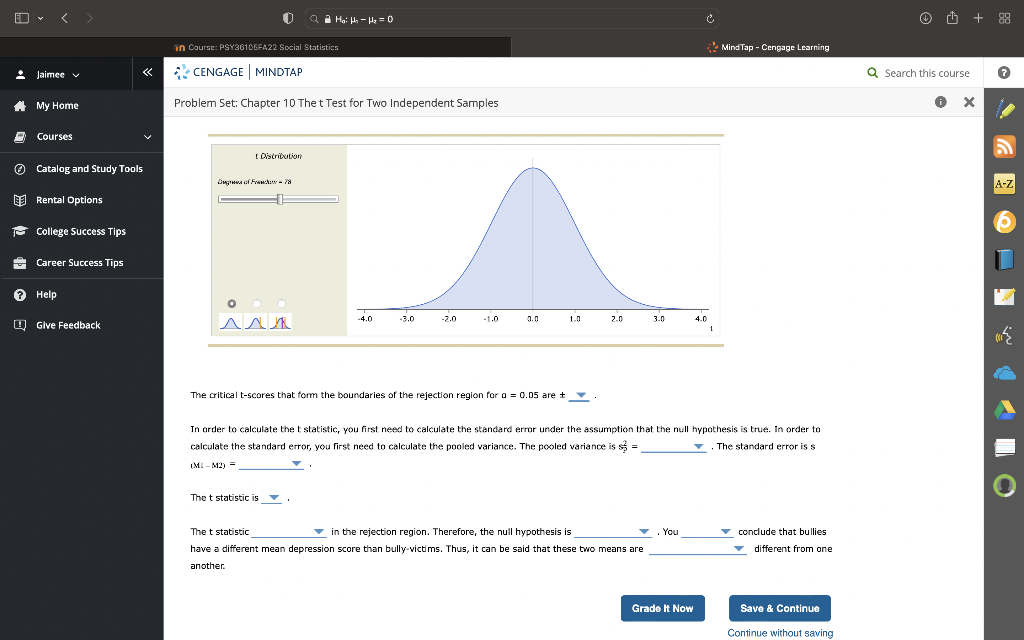Image resolution: width=1024 pixels, height=640 pixels.
Task: Collapse the left navigation sidebar
Action: (148, 72)
